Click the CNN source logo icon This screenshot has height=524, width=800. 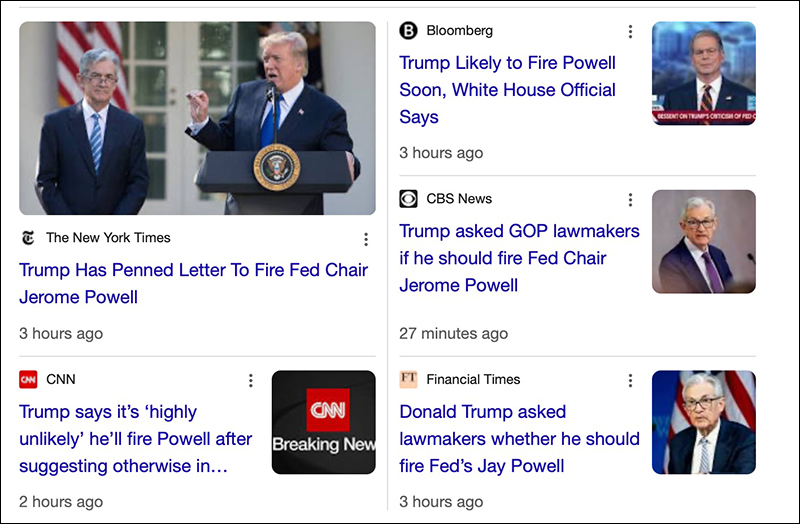tap(28, 380)
